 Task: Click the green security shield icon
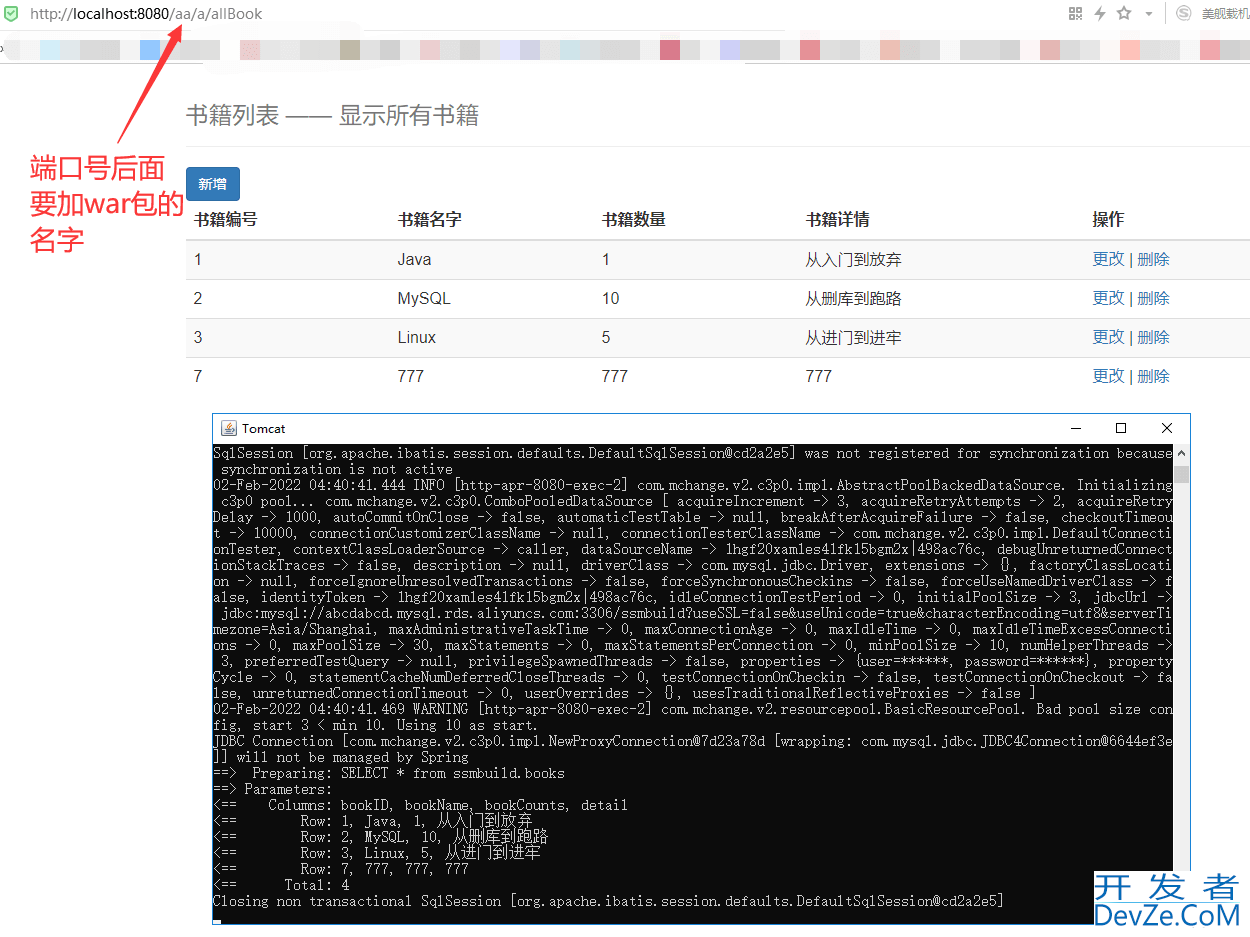(x=10, y=13)
